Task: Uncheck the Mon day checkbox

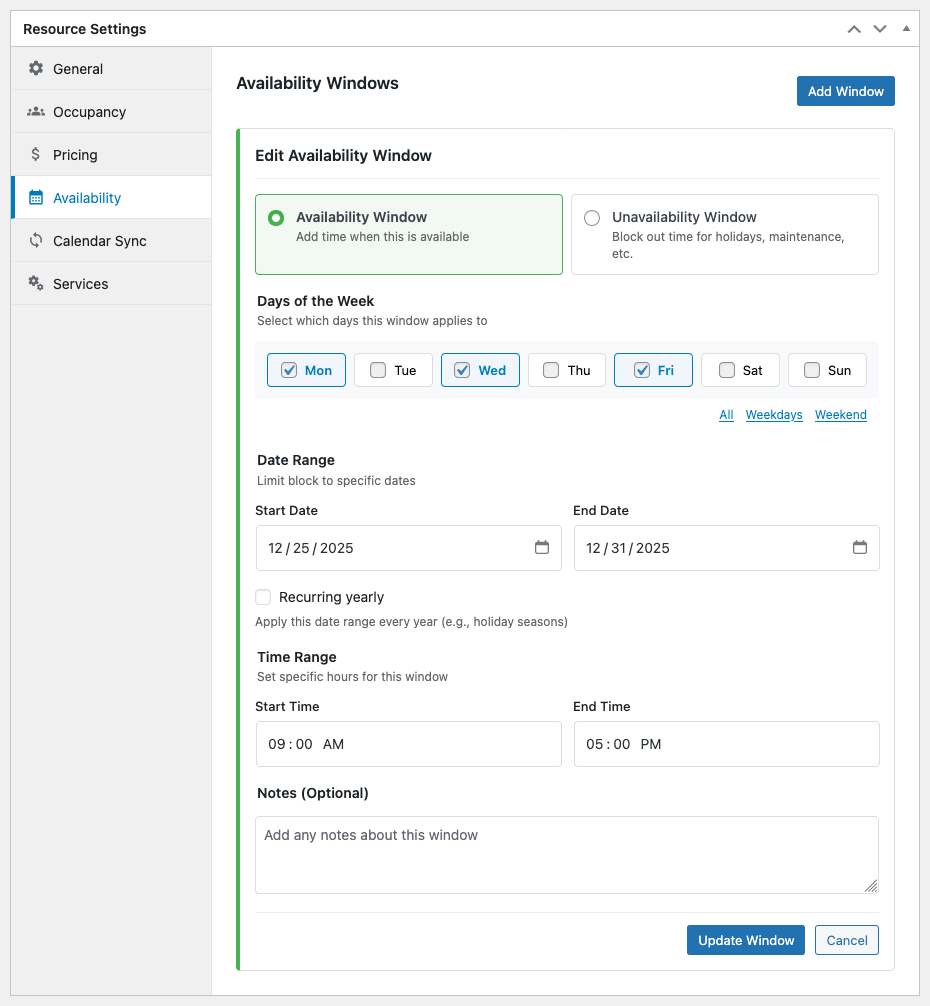Action: tap(289, 370)
